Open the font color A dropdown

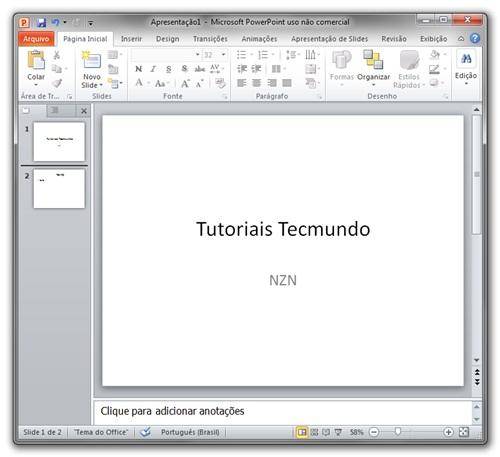tap(149, 83)
